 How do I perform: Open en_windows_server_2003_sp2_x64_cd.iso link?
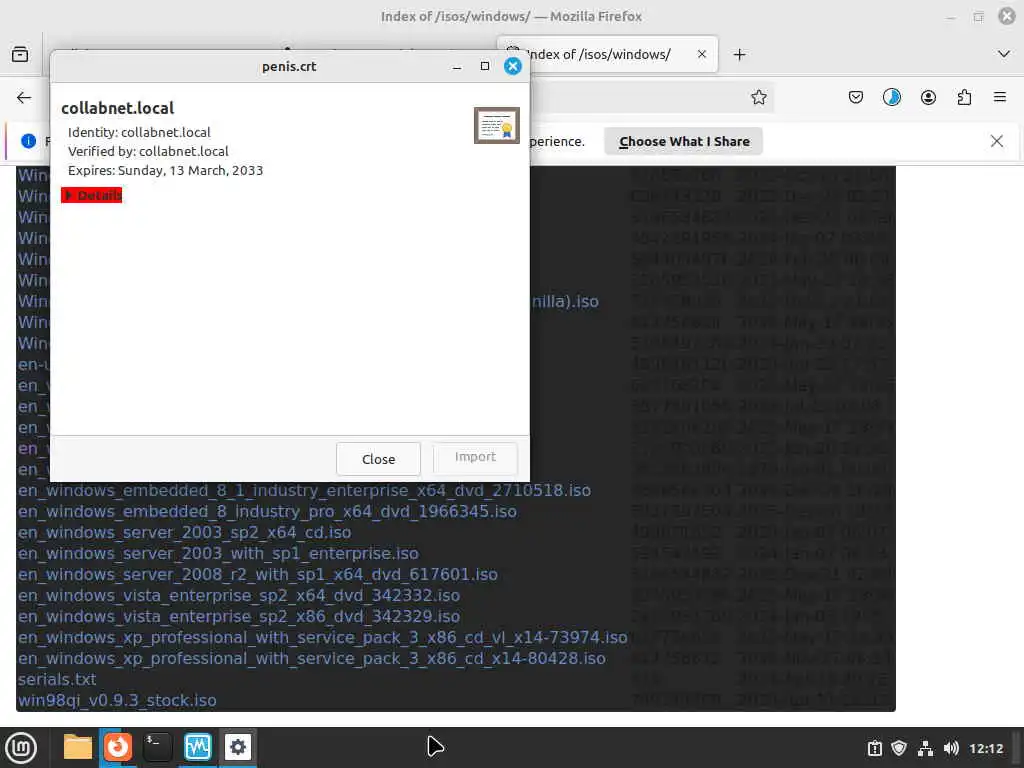pos(184,532)
